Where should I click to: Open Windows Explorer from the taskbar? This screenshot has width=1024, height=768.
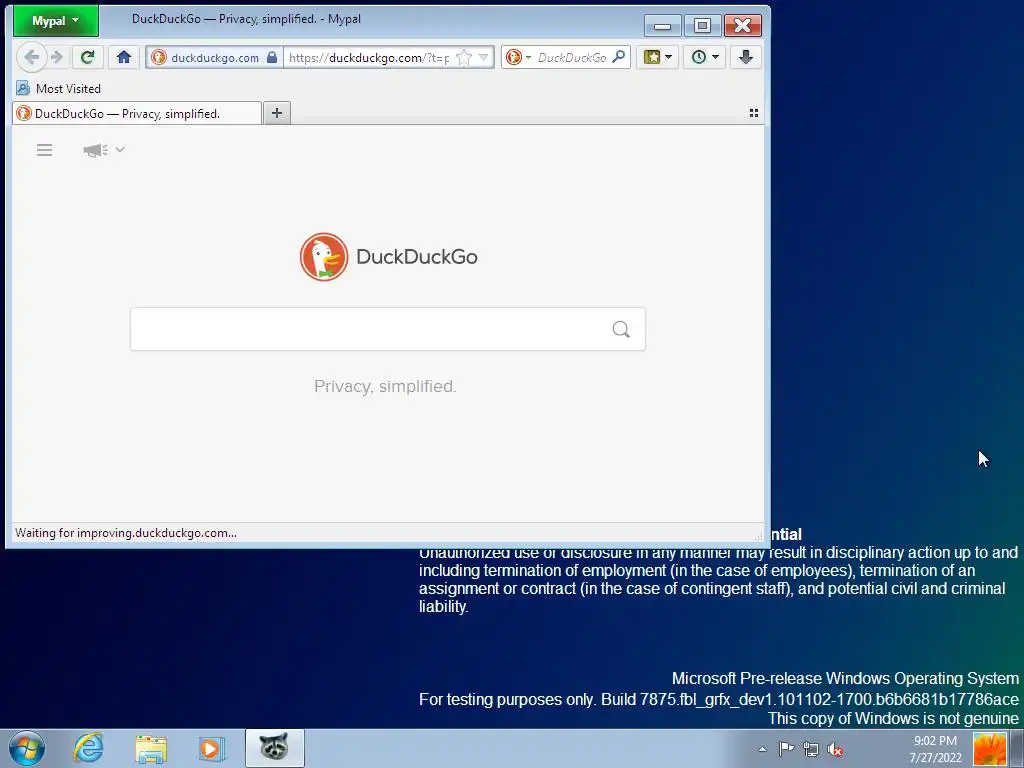151,748
